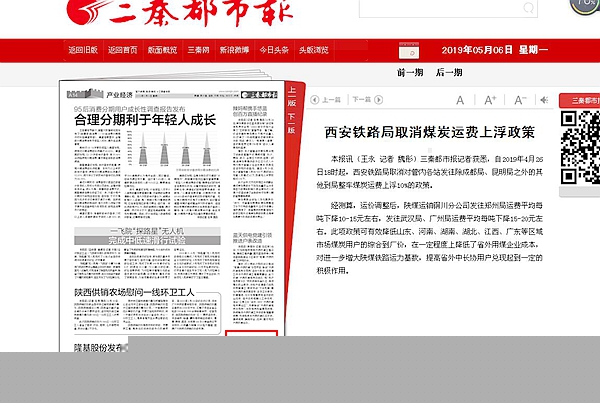This screenshot has height=403, width=600.
Task: Decrease font size with A- icon
Action: click(520, 100)
